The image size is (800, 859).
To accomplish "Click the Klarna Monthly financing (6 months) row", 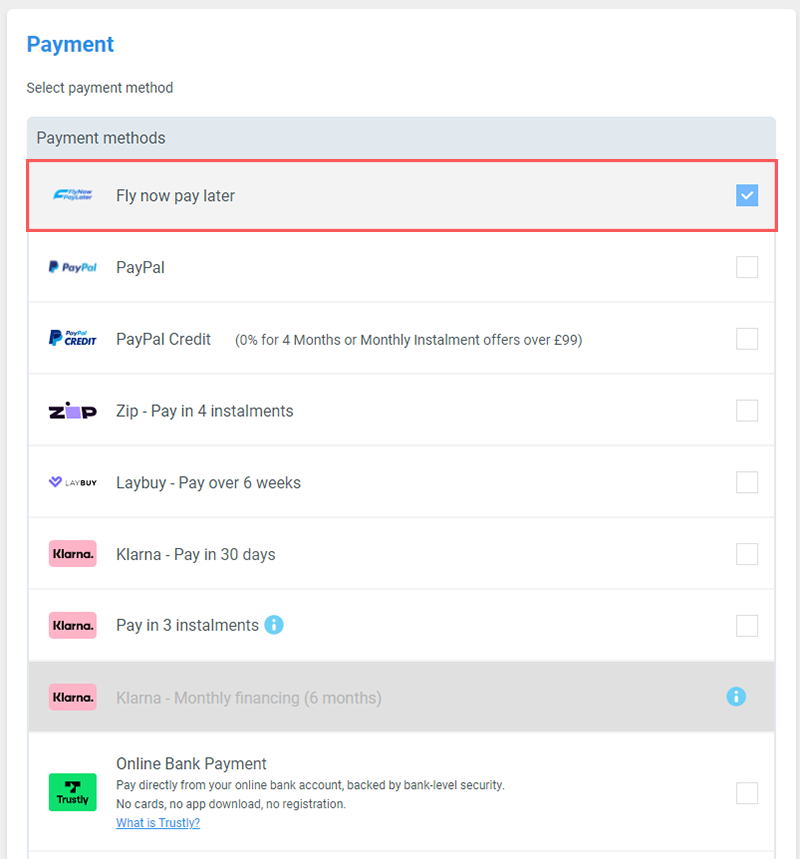I will click(401, 697).
